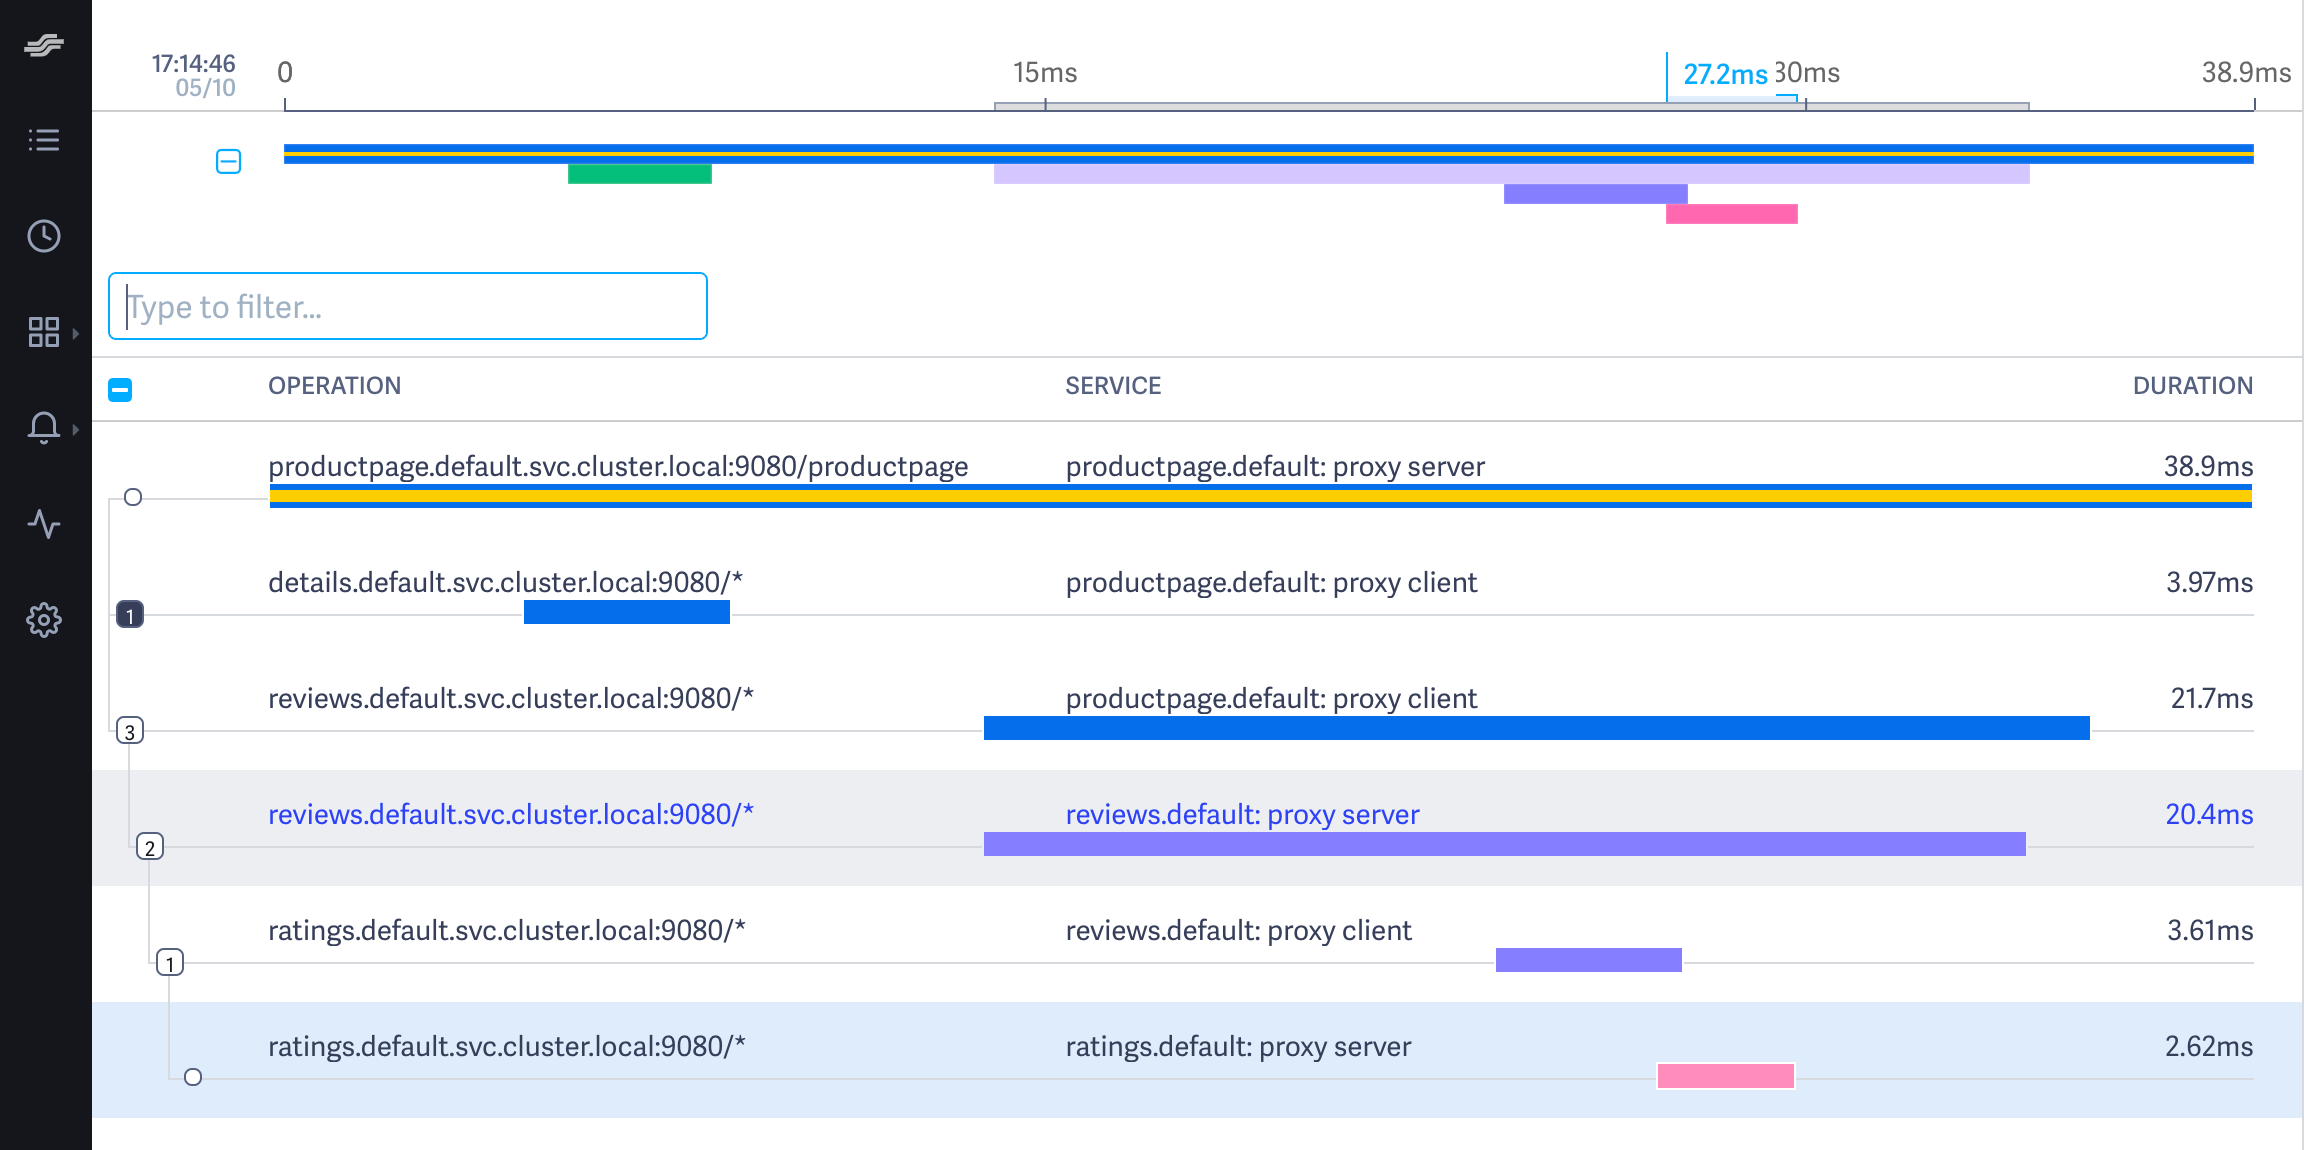Open highlighted reviews.default.svc.cluster.local:9080/* operation link
Screen dimensions: 2304x1150
pyautogui.click(x=511, y=814)
